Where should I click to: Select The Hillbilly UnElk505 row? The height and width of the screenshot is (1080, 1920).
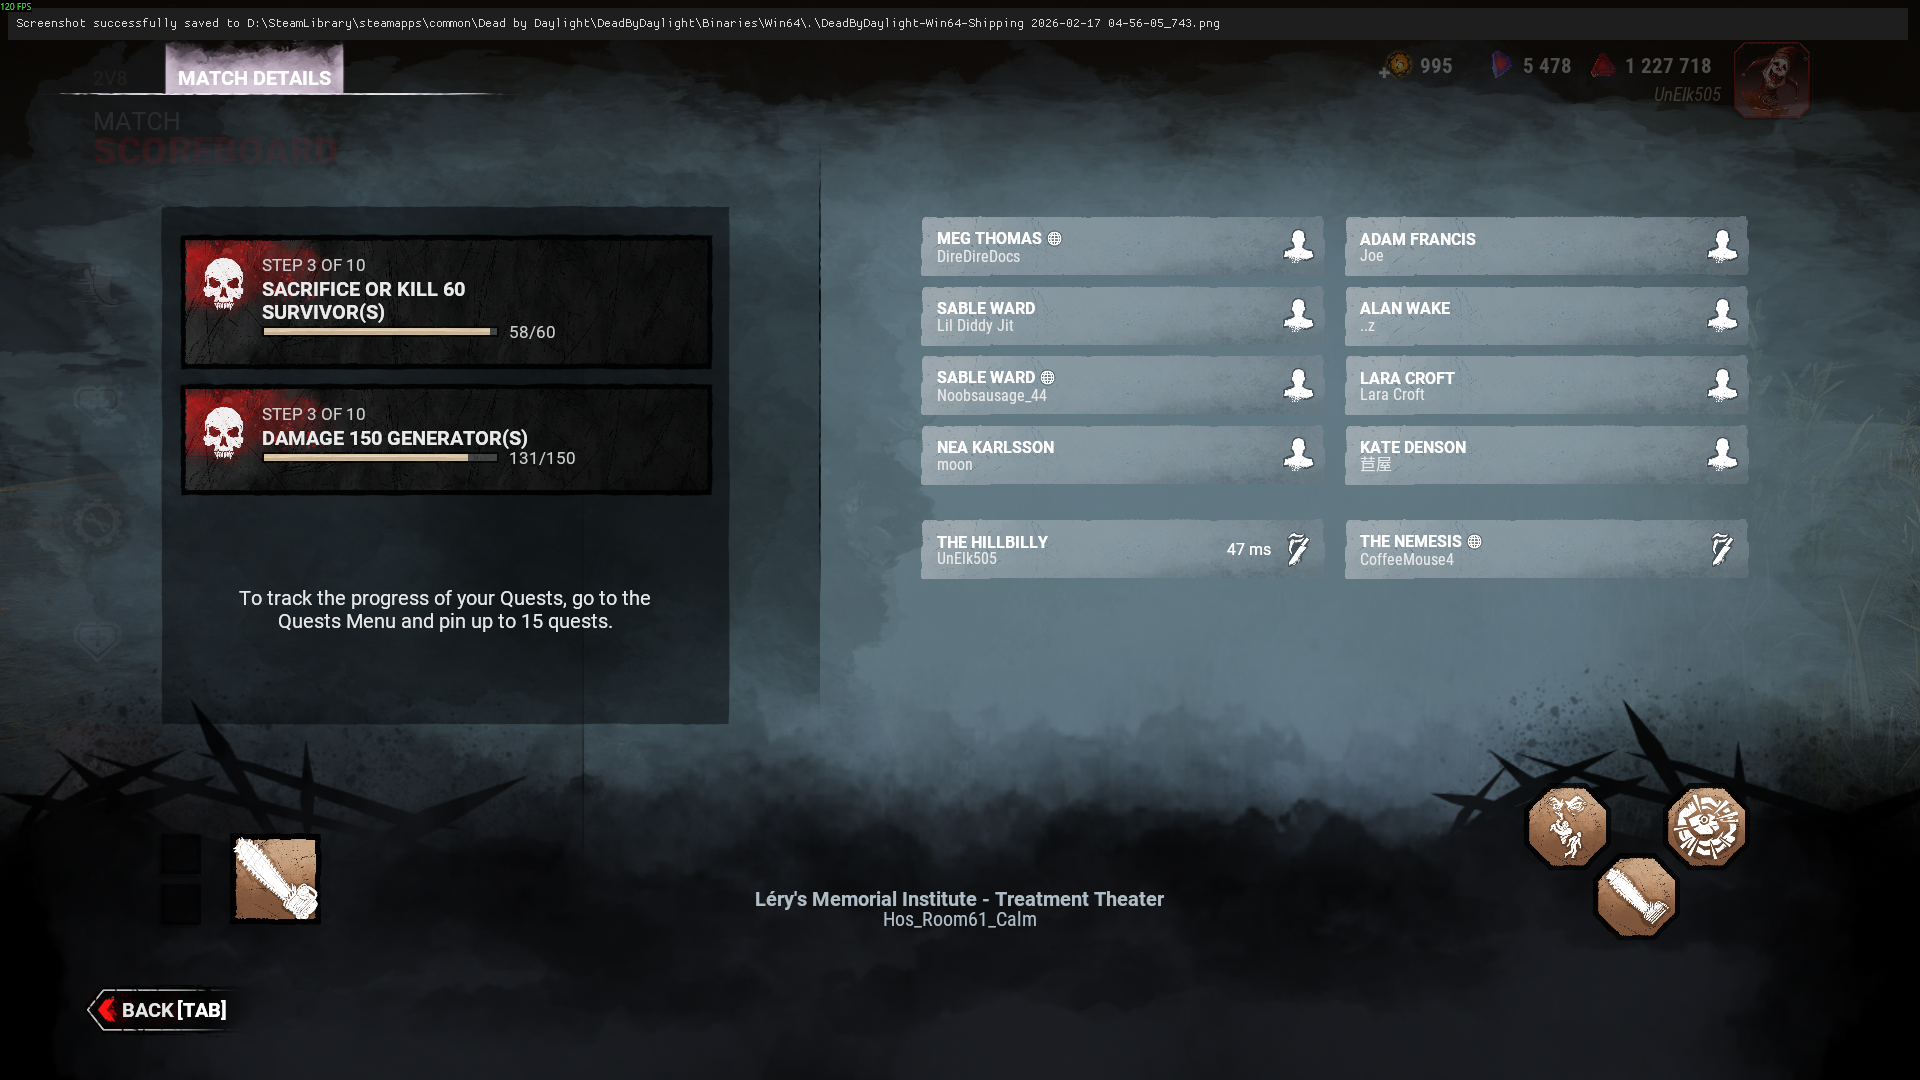pos(1122,549)
